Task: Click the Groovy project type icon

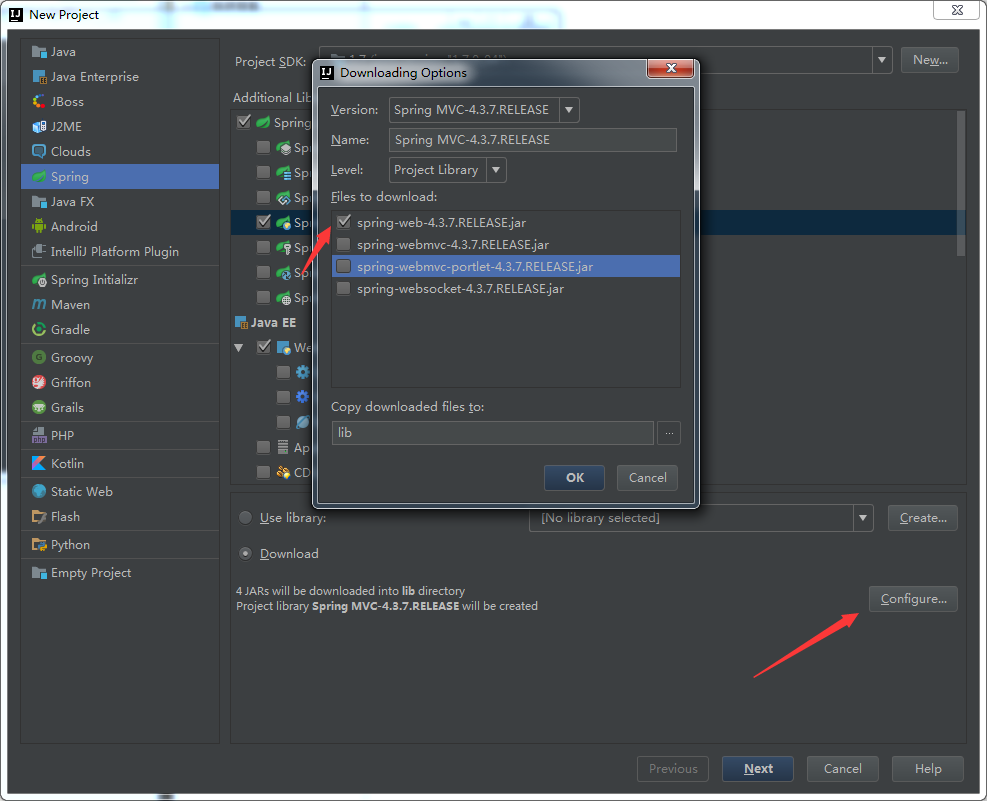Action: (39, 358)
